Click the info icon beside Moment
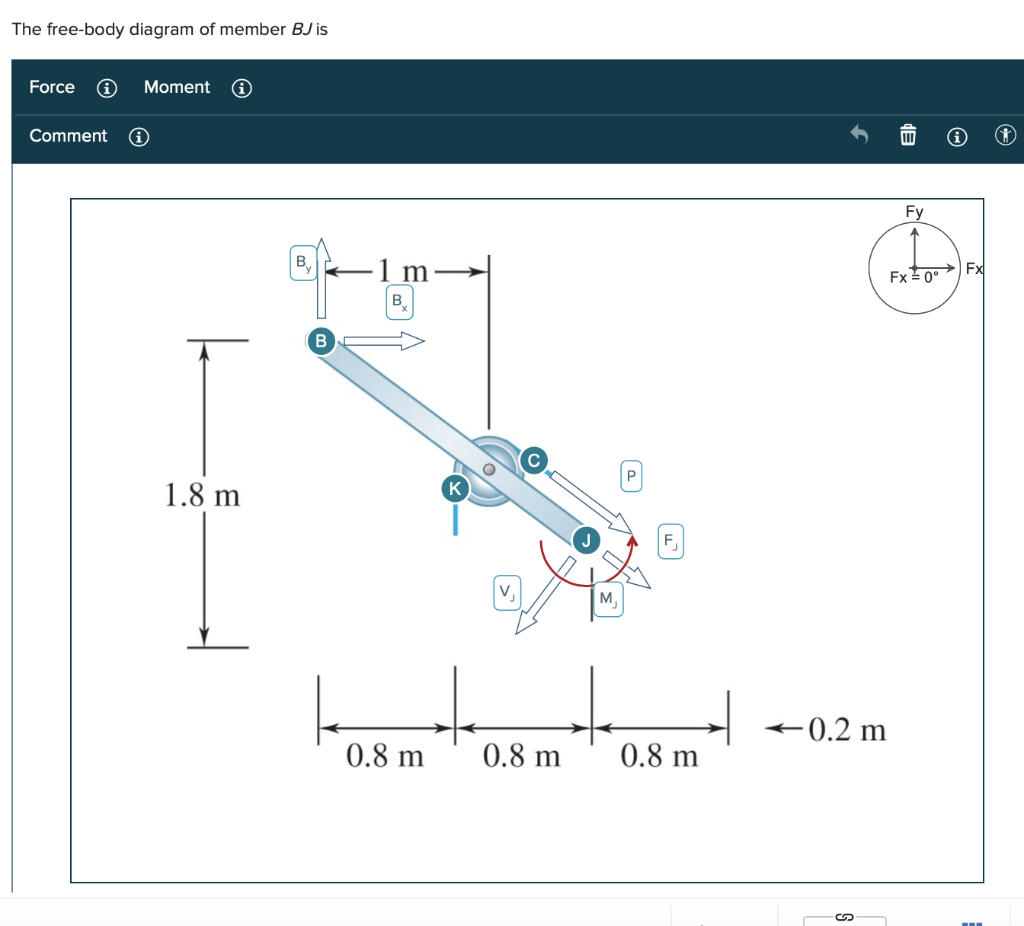 click(241, 88)
